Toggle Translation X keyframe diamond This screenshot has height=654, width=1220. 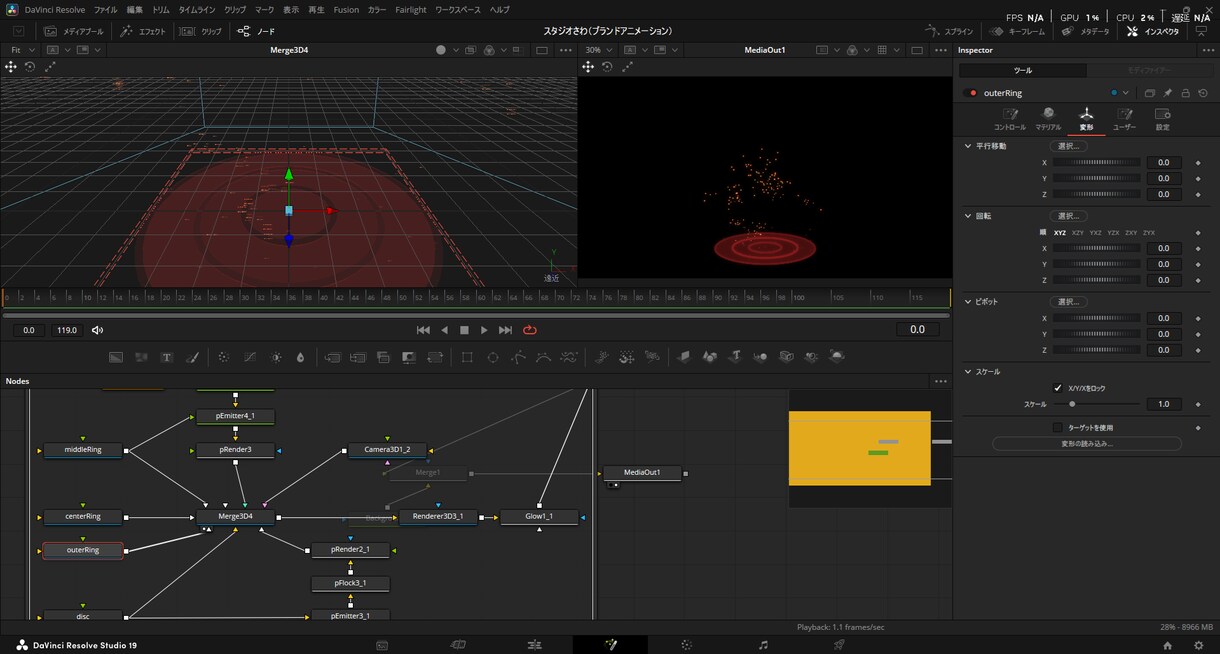[x=1198, y=162]
